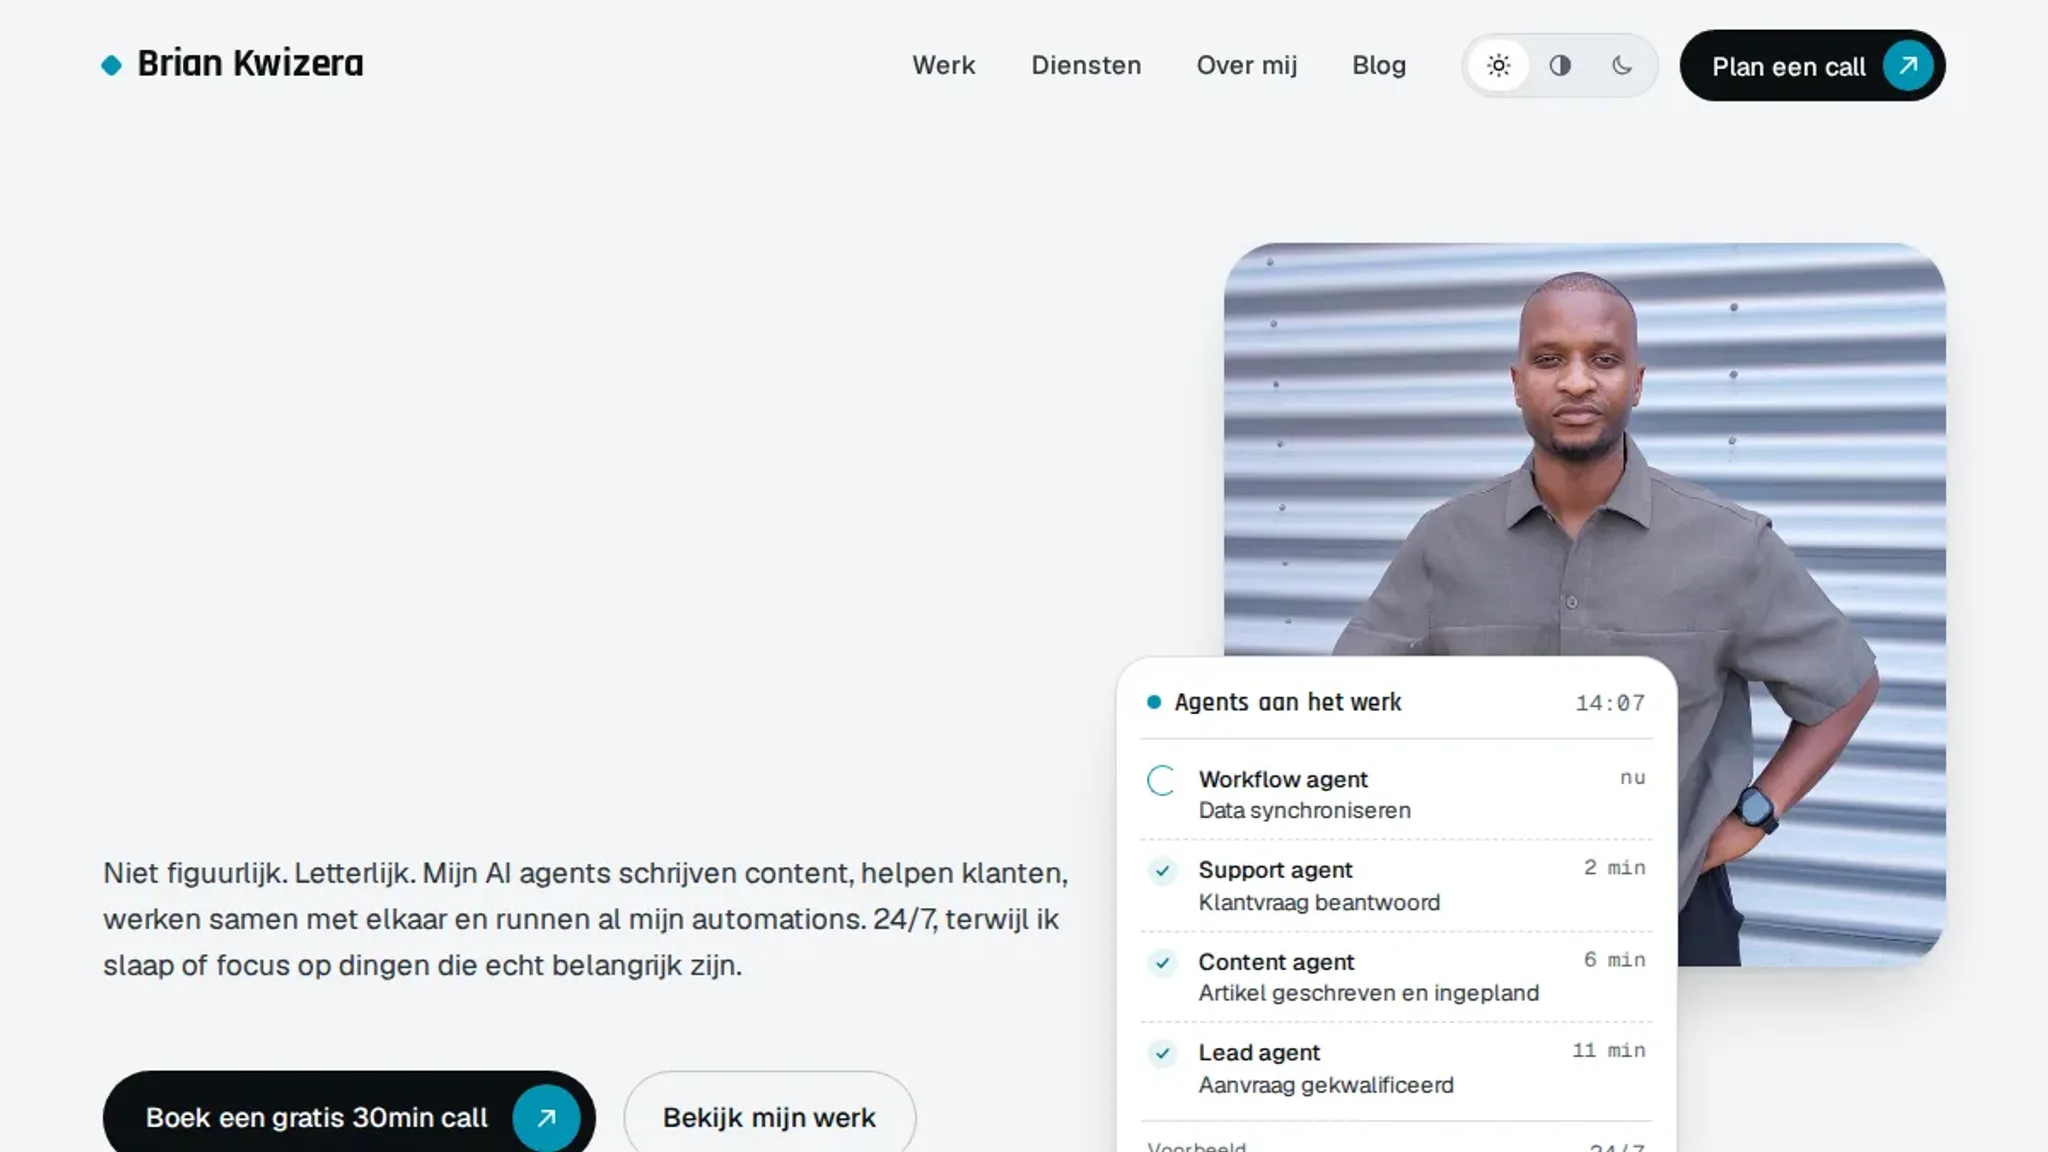Select the Support agent row title

pyautogui.click(x=1275, y=870)
